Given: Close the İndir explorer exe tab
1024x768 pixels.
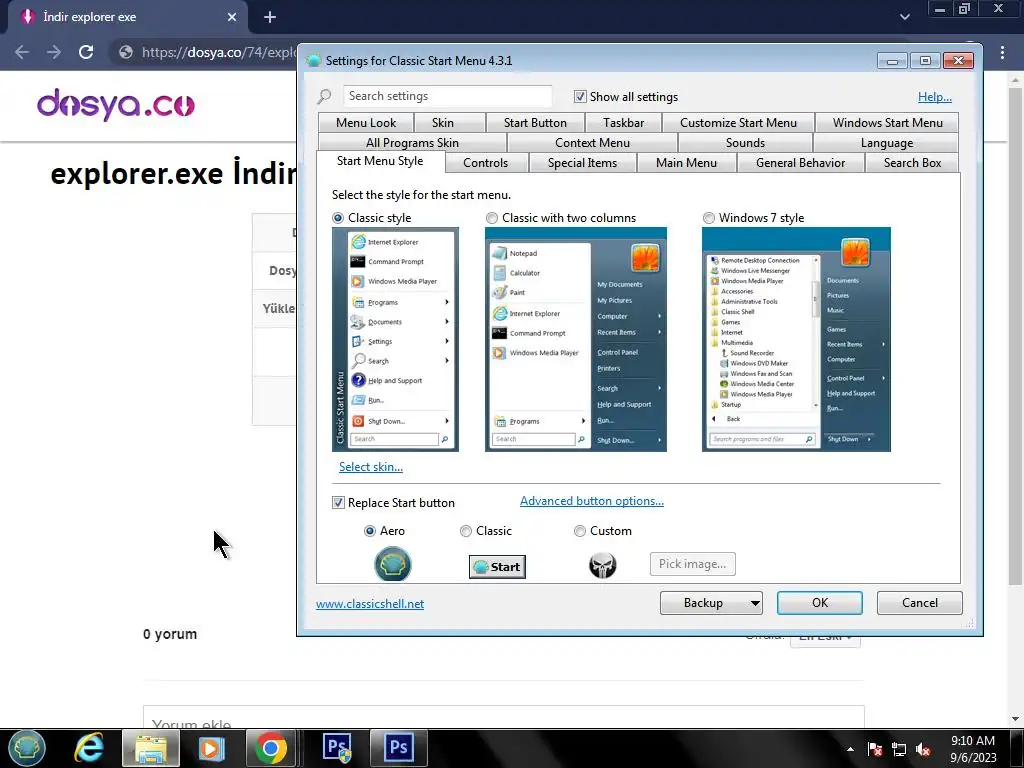Looking at the screenshot, I should pyautogui.click(x=232, y=17).
